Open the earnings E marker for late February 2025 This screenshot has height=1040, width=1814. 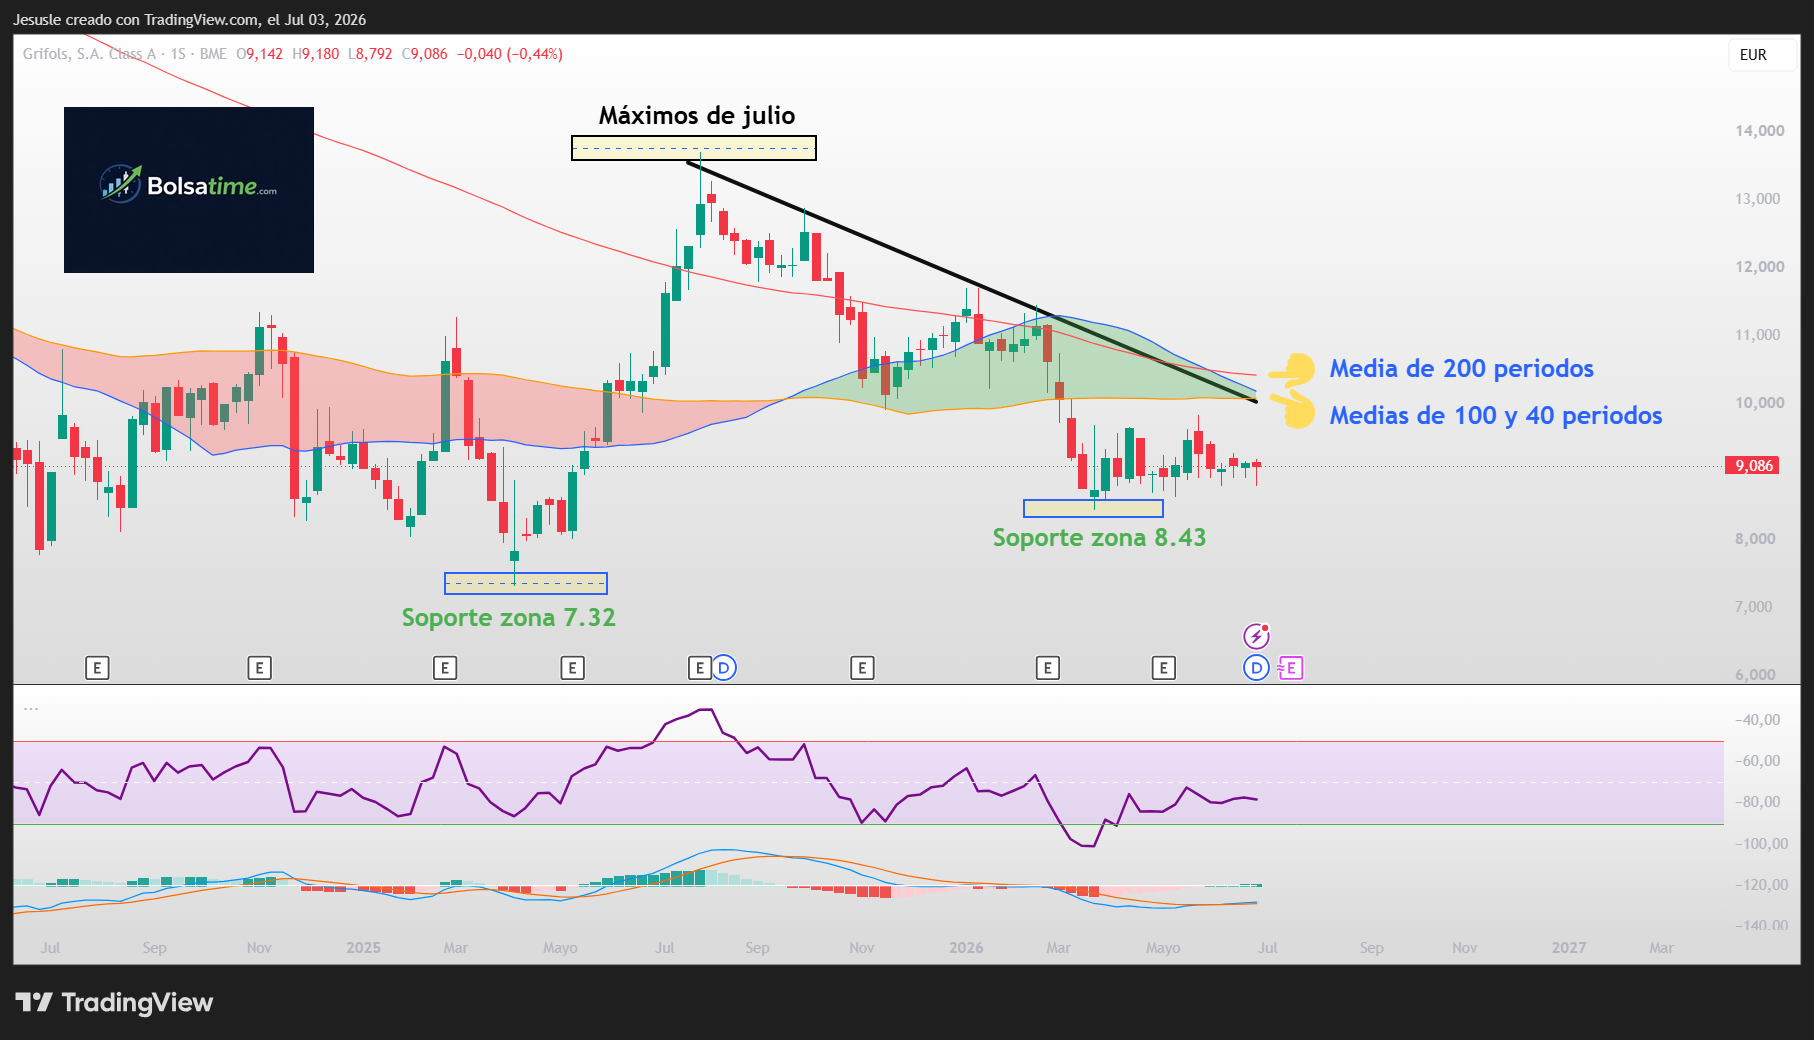click(x=445, y=668)
